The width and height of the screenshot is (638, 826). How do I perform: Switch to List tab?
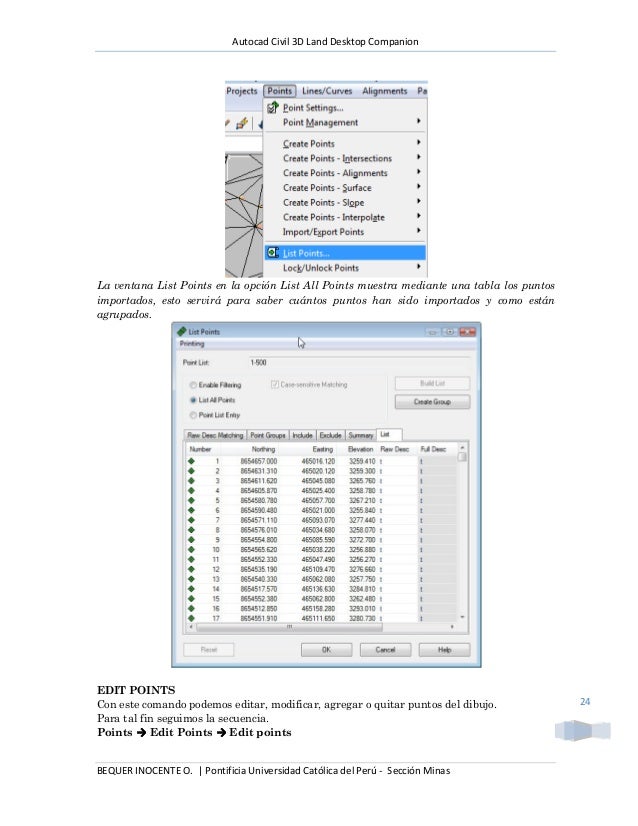pos(389,434)
